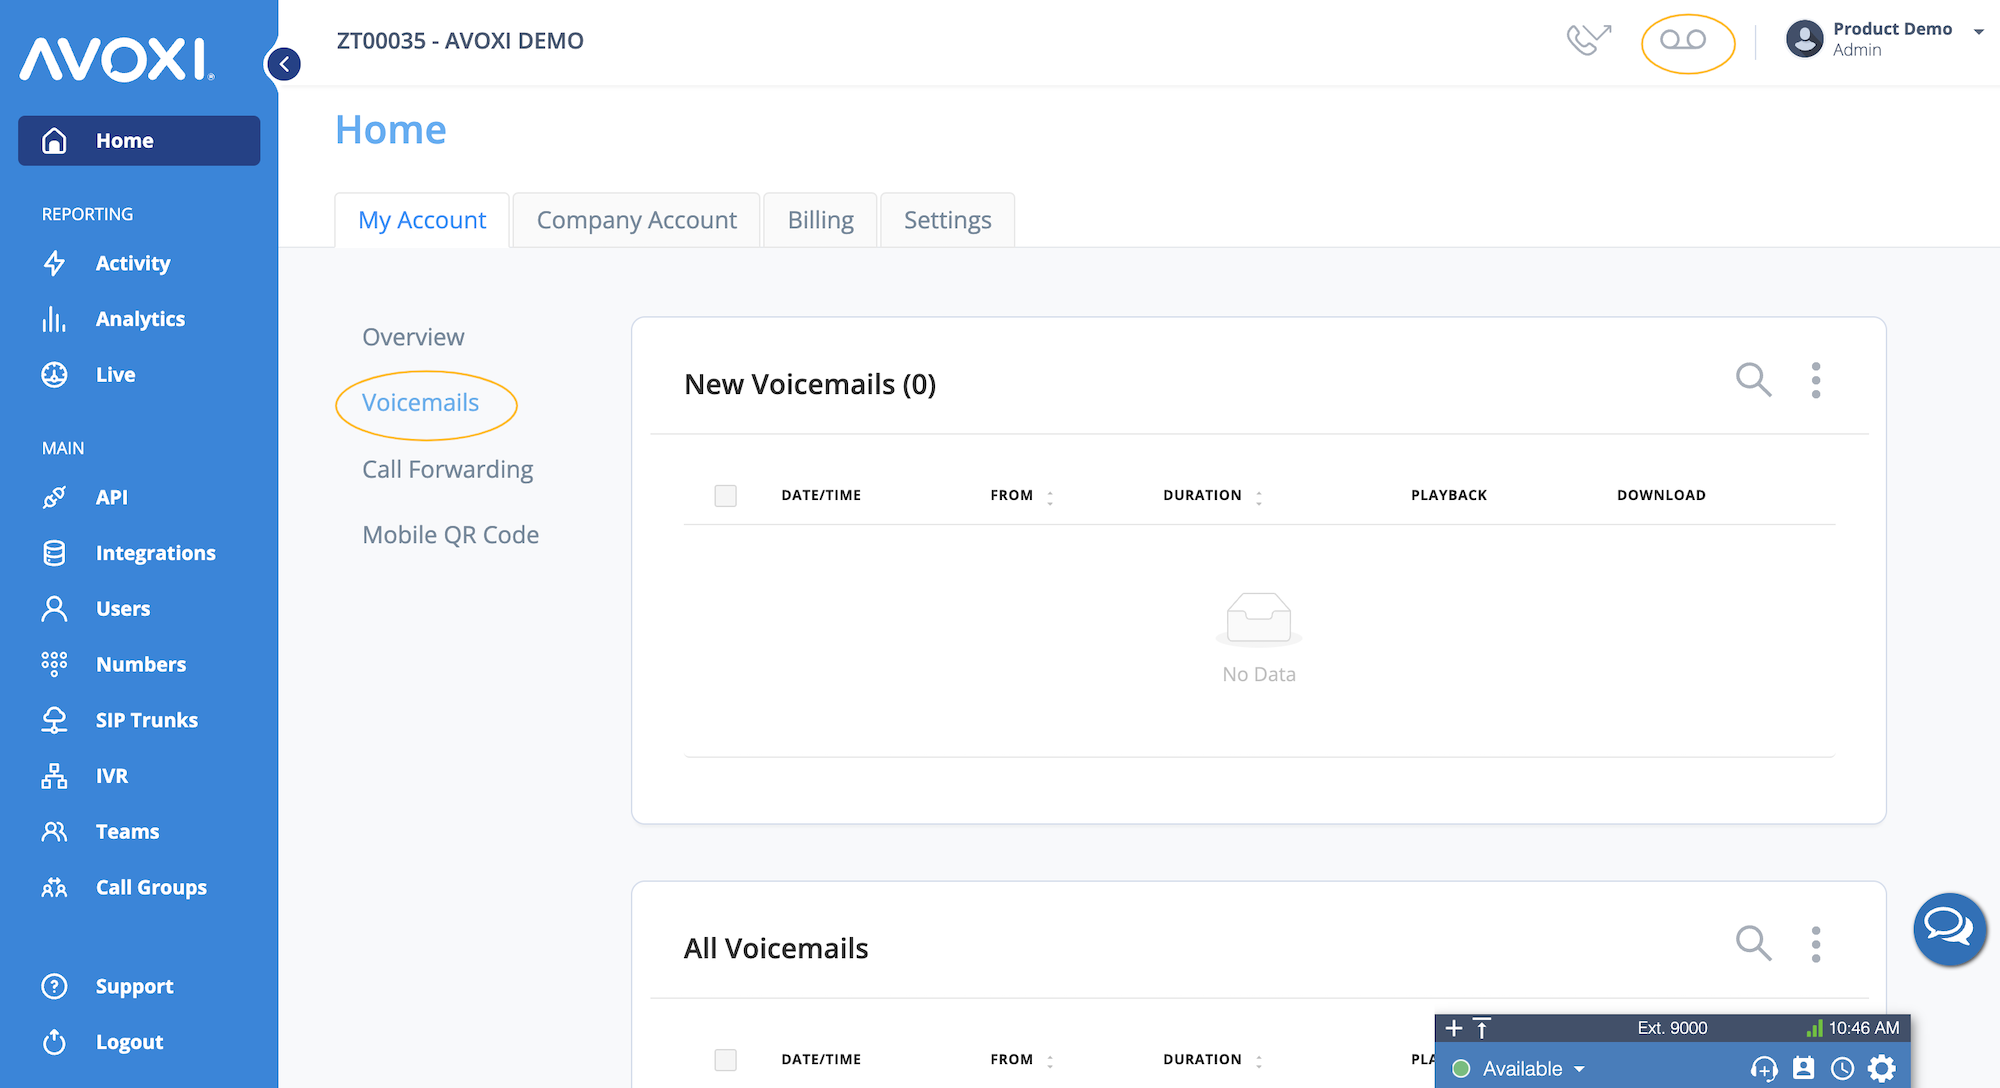
Task: Open the Voicemails sidebar section
Action: click(419, 402)
